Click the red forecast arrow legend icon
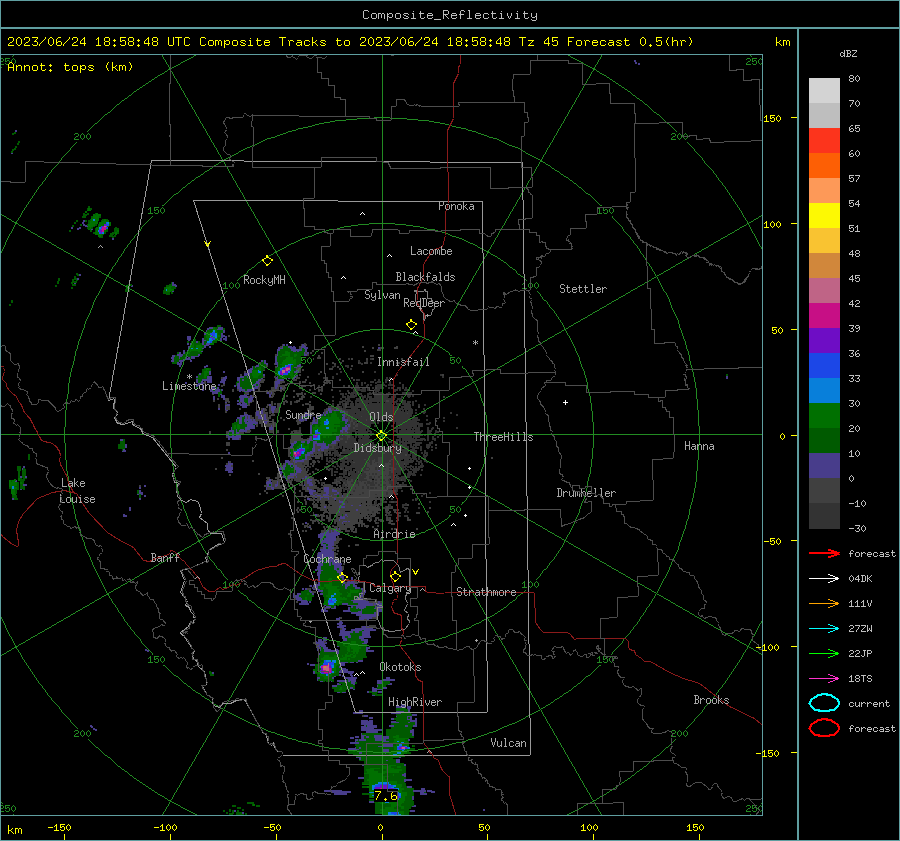900x841 pixels. point(824,553)
